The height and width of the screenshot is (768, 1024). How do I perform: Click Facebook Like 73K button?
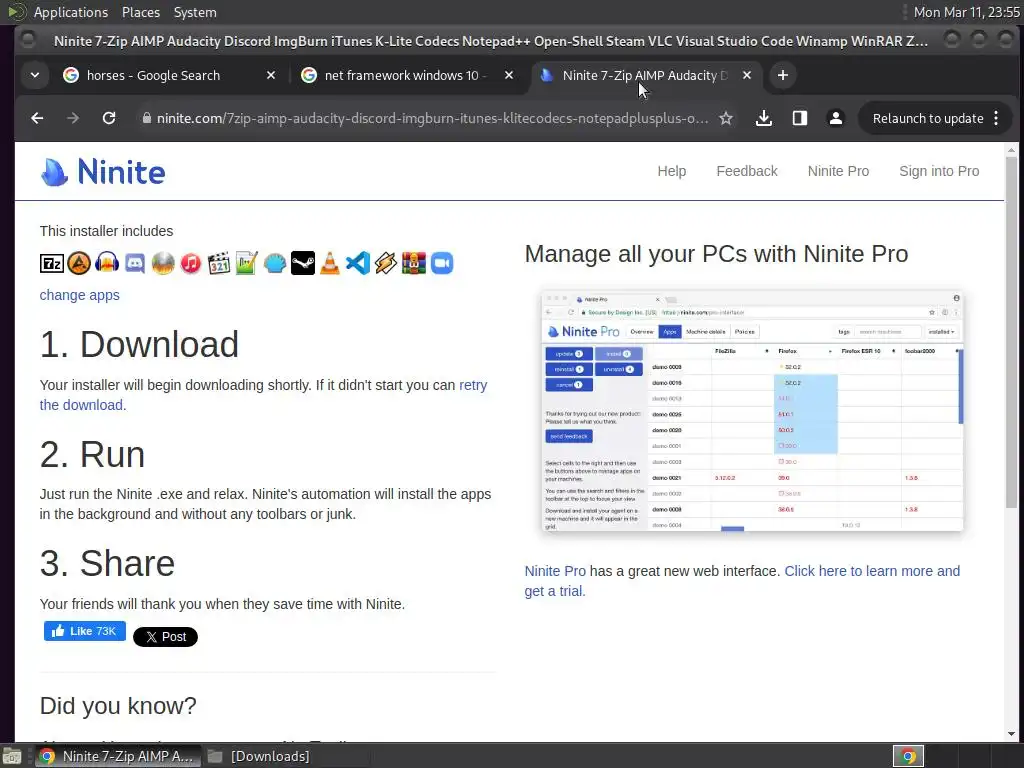[x=85, y=631]
